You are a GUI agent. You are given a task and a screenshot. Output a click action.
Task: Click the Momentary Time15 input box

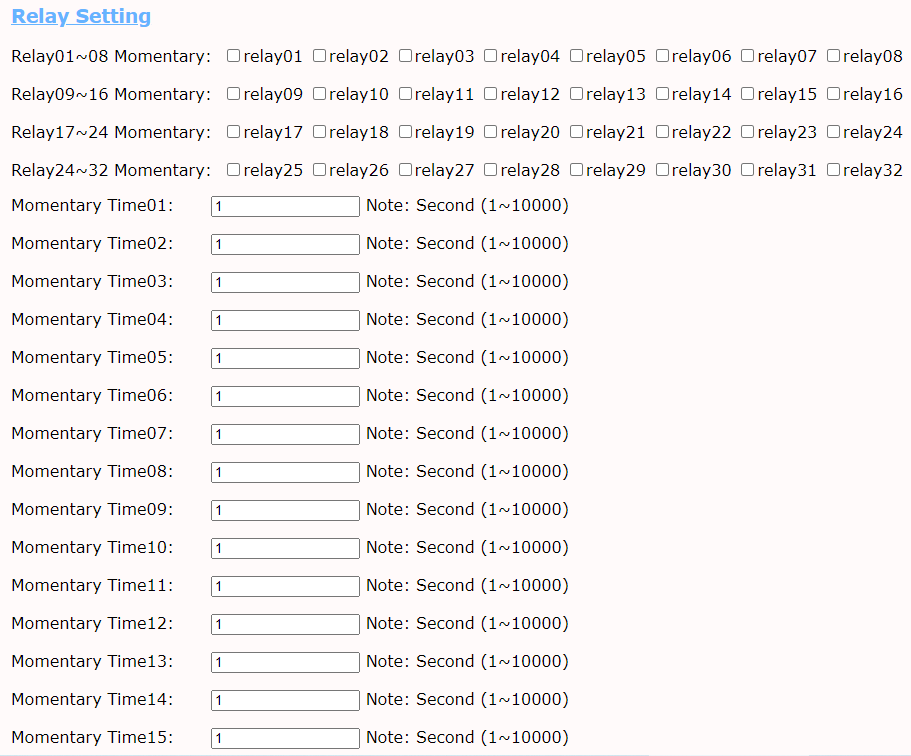point(285,739)
